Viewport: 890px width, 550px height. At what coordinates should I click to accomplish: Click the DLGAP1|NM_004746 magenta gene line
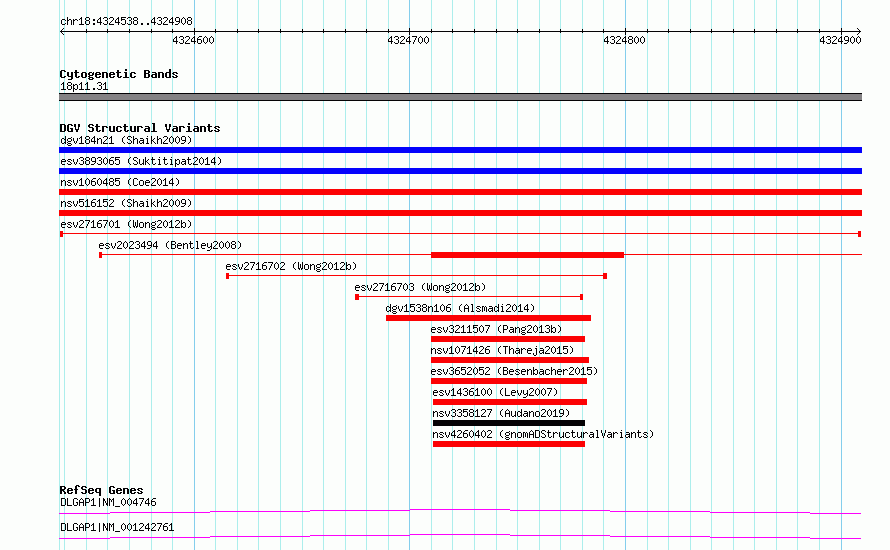coord(460,511)
